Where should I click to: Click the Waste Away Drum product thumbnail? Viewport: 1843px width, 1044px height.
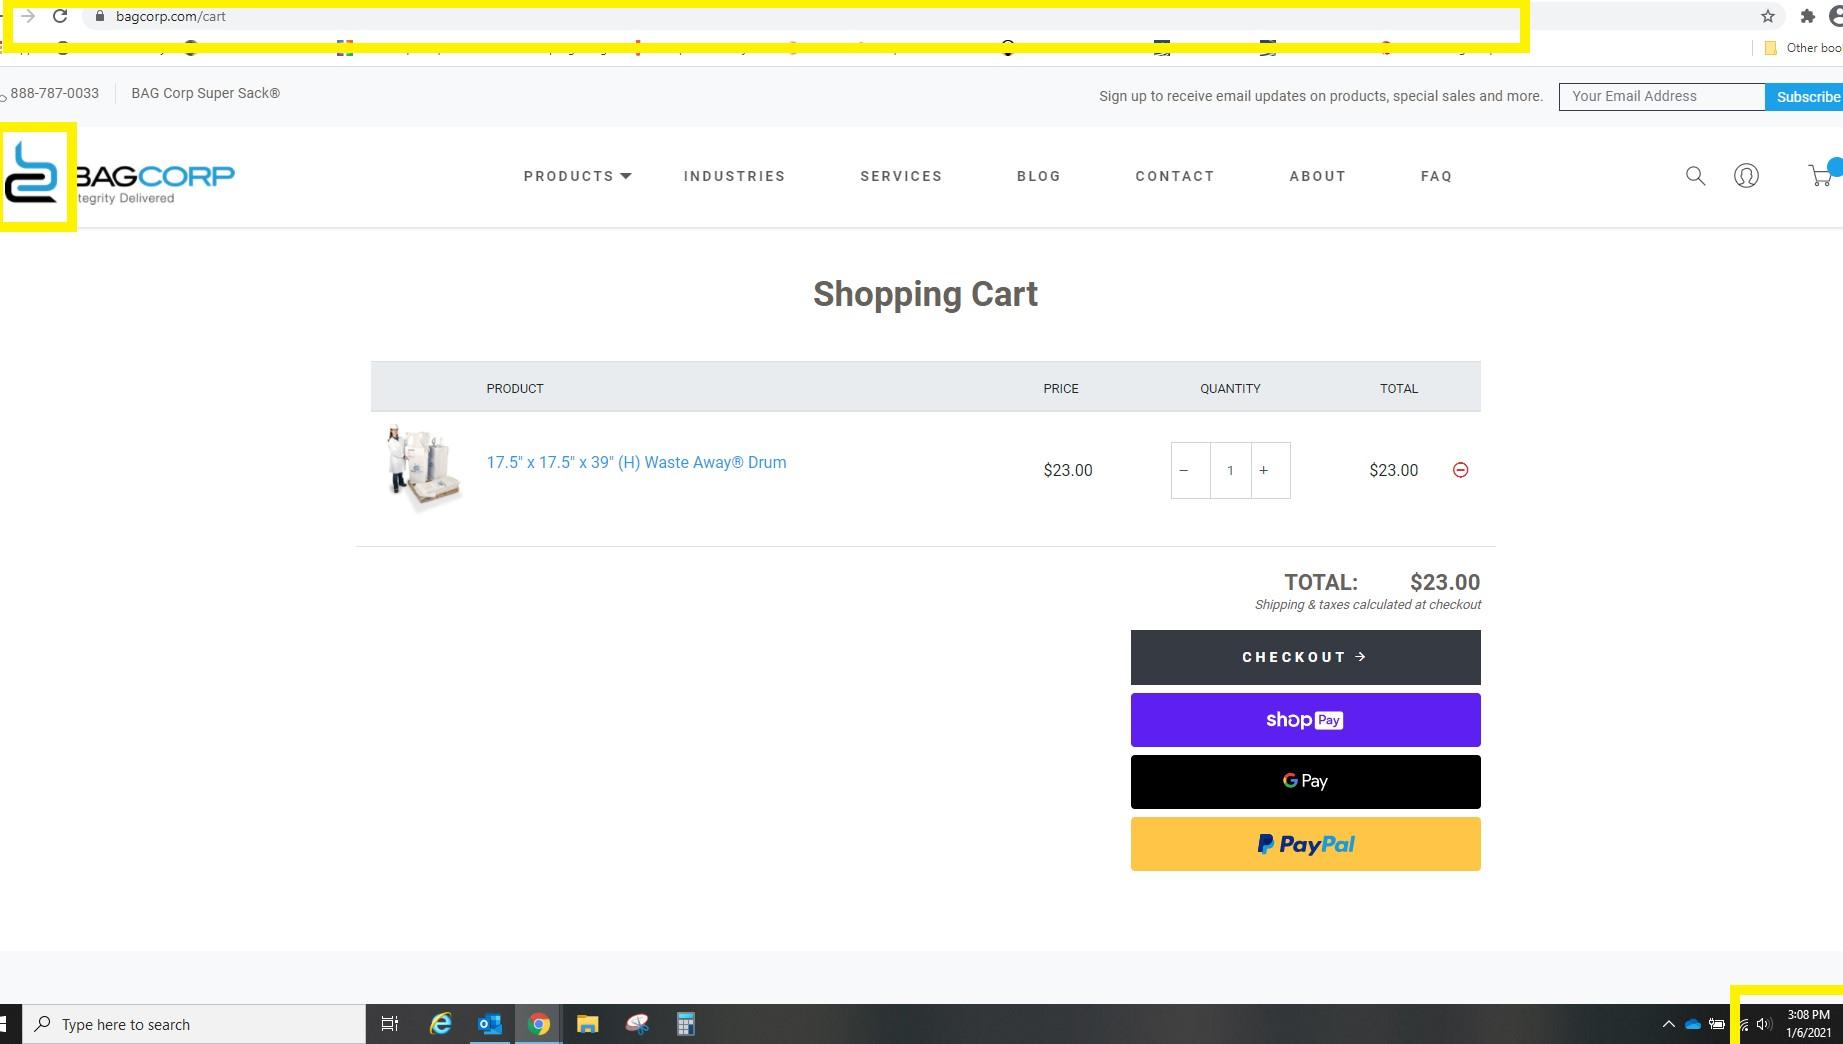422,467
